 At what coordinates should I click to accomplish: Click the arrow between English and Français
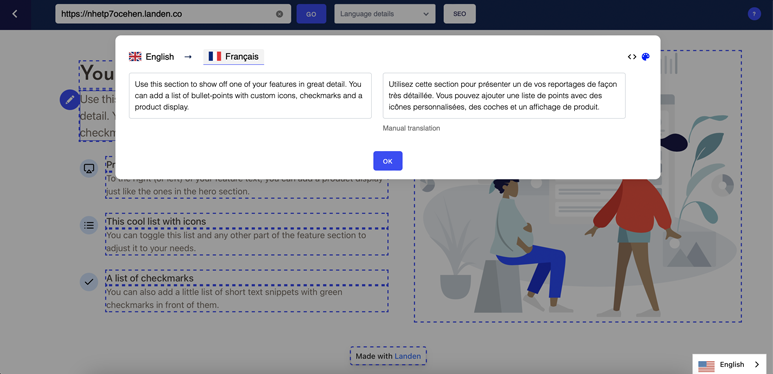pos(188,57)
